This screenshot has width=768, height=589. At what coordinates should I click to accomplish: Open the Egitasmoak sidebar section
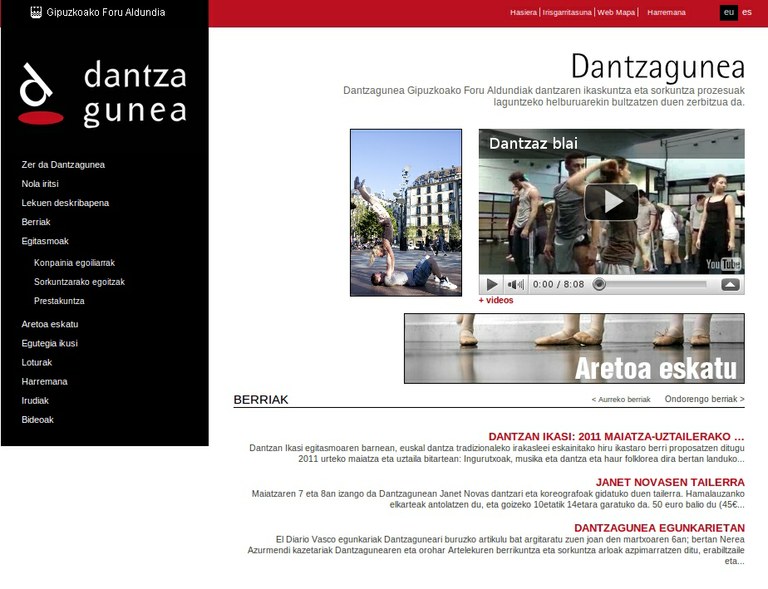[x=45, y=241]
